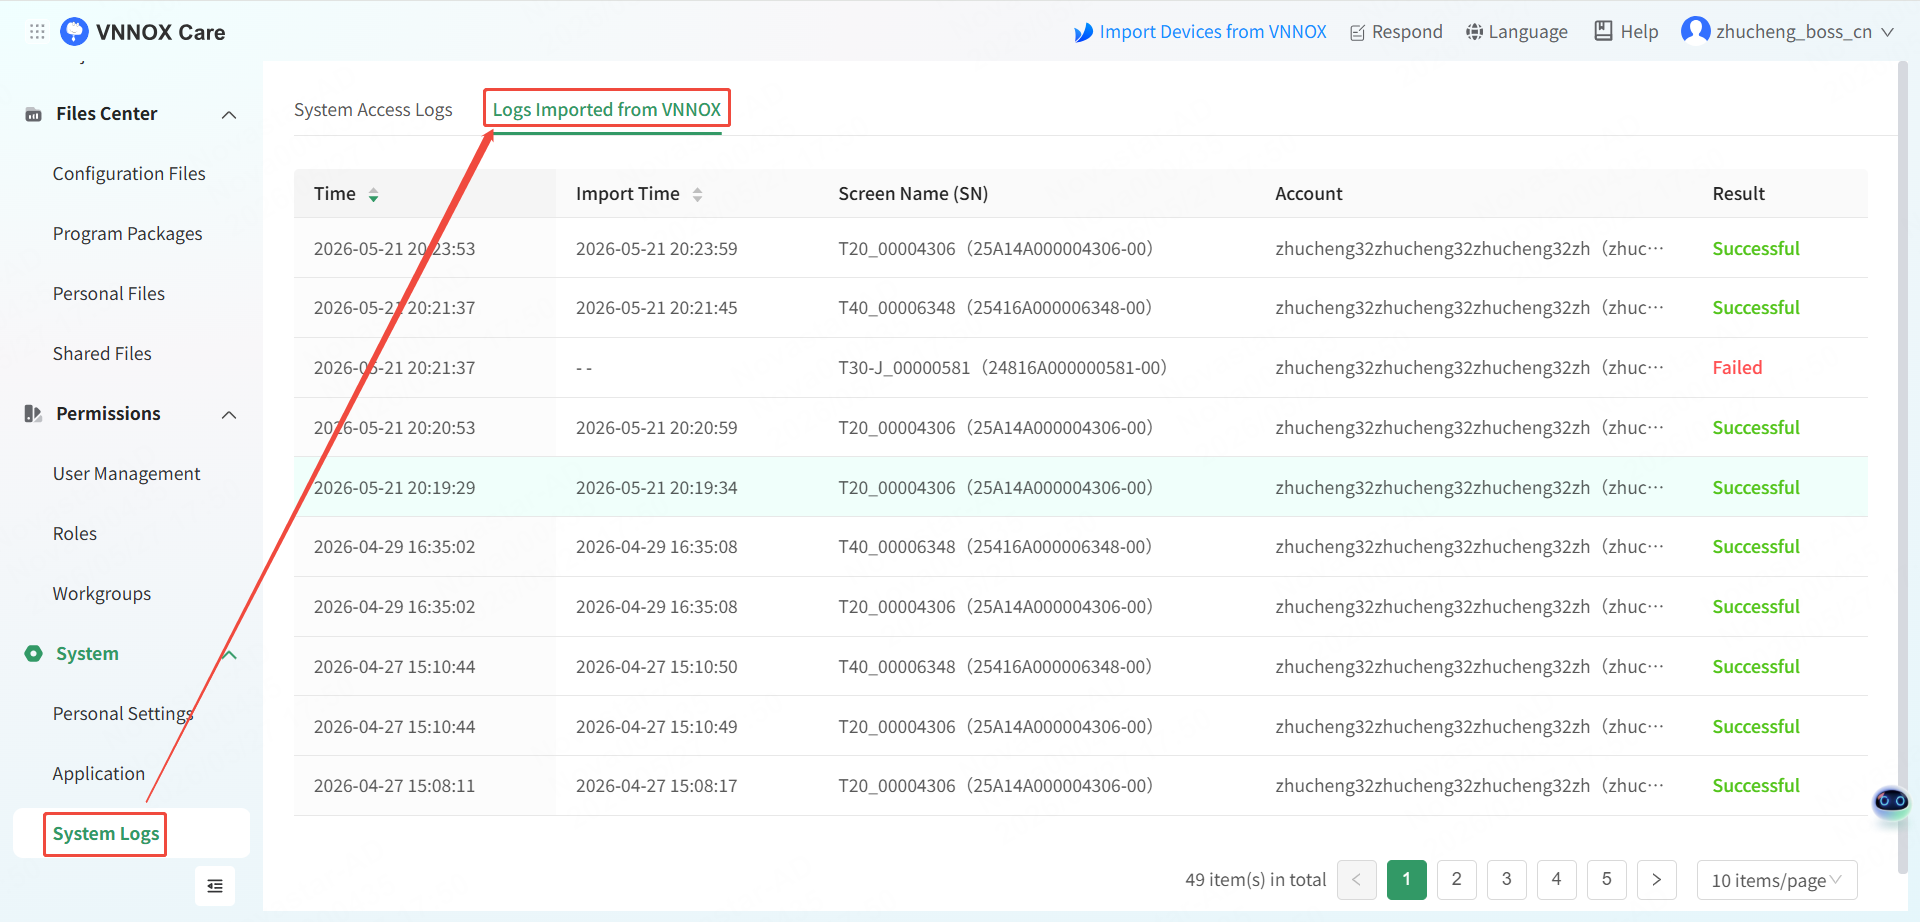Collapse the sidebar using the menu-fold icon
The width and height of the screenshot is (1920, 922).
215,886
